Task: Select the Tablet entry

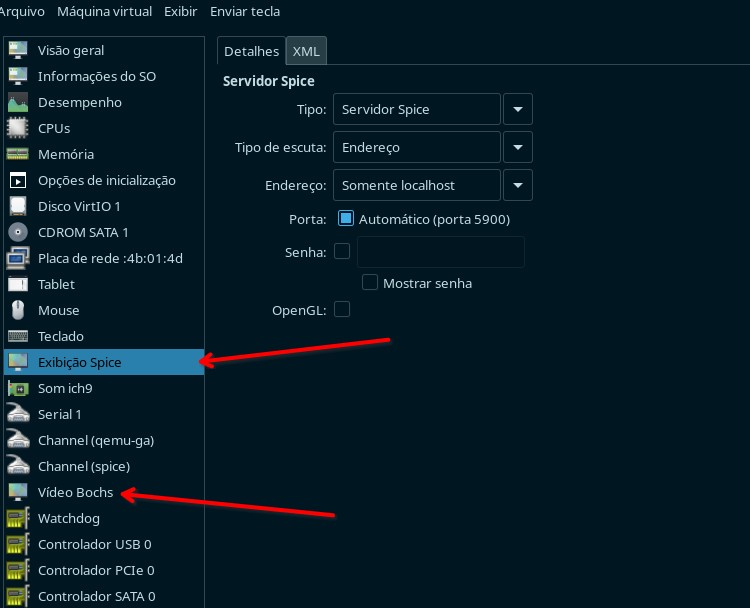Action: (x=104, y=284)
